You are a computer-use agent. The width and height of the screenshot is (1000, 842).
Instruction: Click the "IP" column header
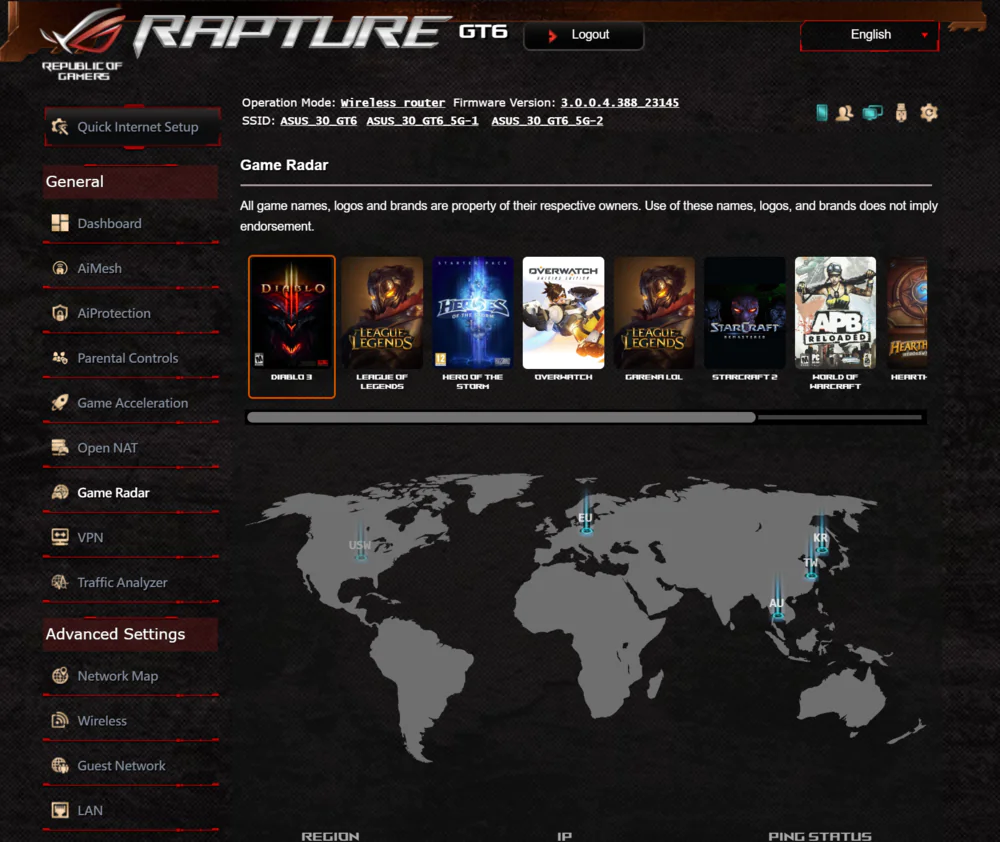(x=564, y=836)
